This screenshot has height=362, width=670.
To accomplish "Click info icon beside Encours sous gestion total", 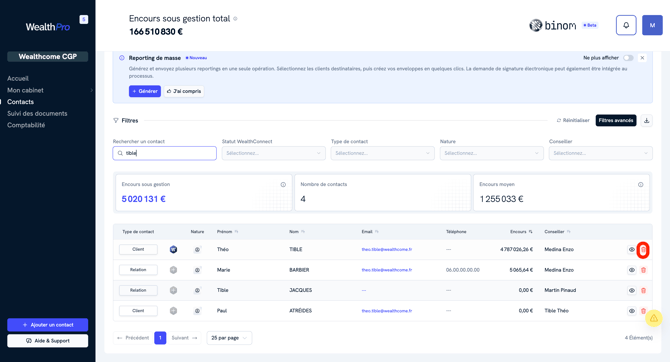I will (x=235, y=19).
